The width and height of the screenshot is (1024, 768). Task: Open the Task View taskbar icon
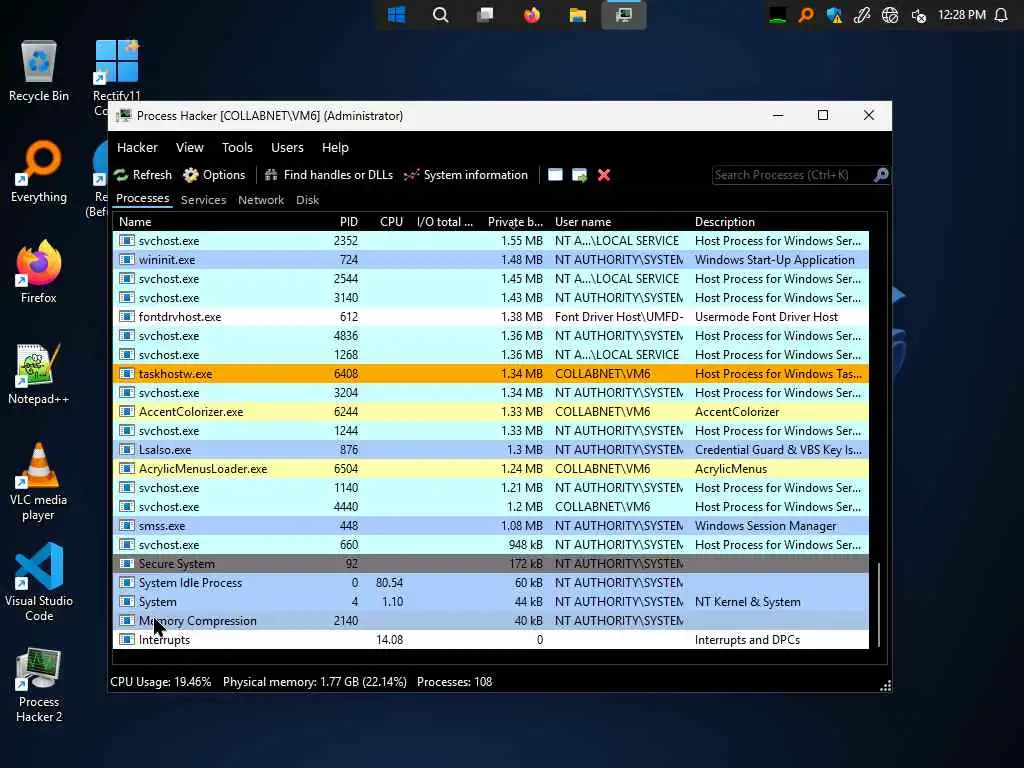click(485, 15)
